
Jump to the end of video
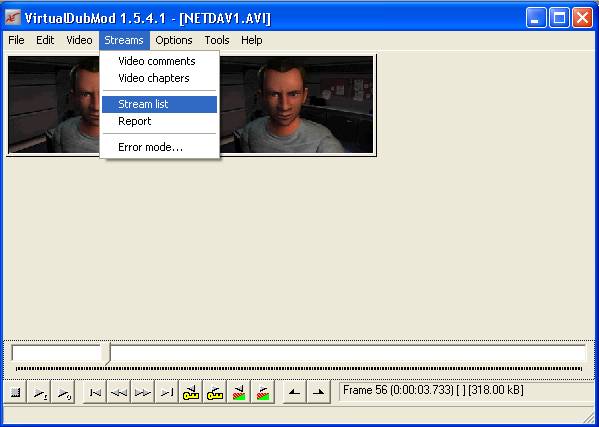(167, 392)
